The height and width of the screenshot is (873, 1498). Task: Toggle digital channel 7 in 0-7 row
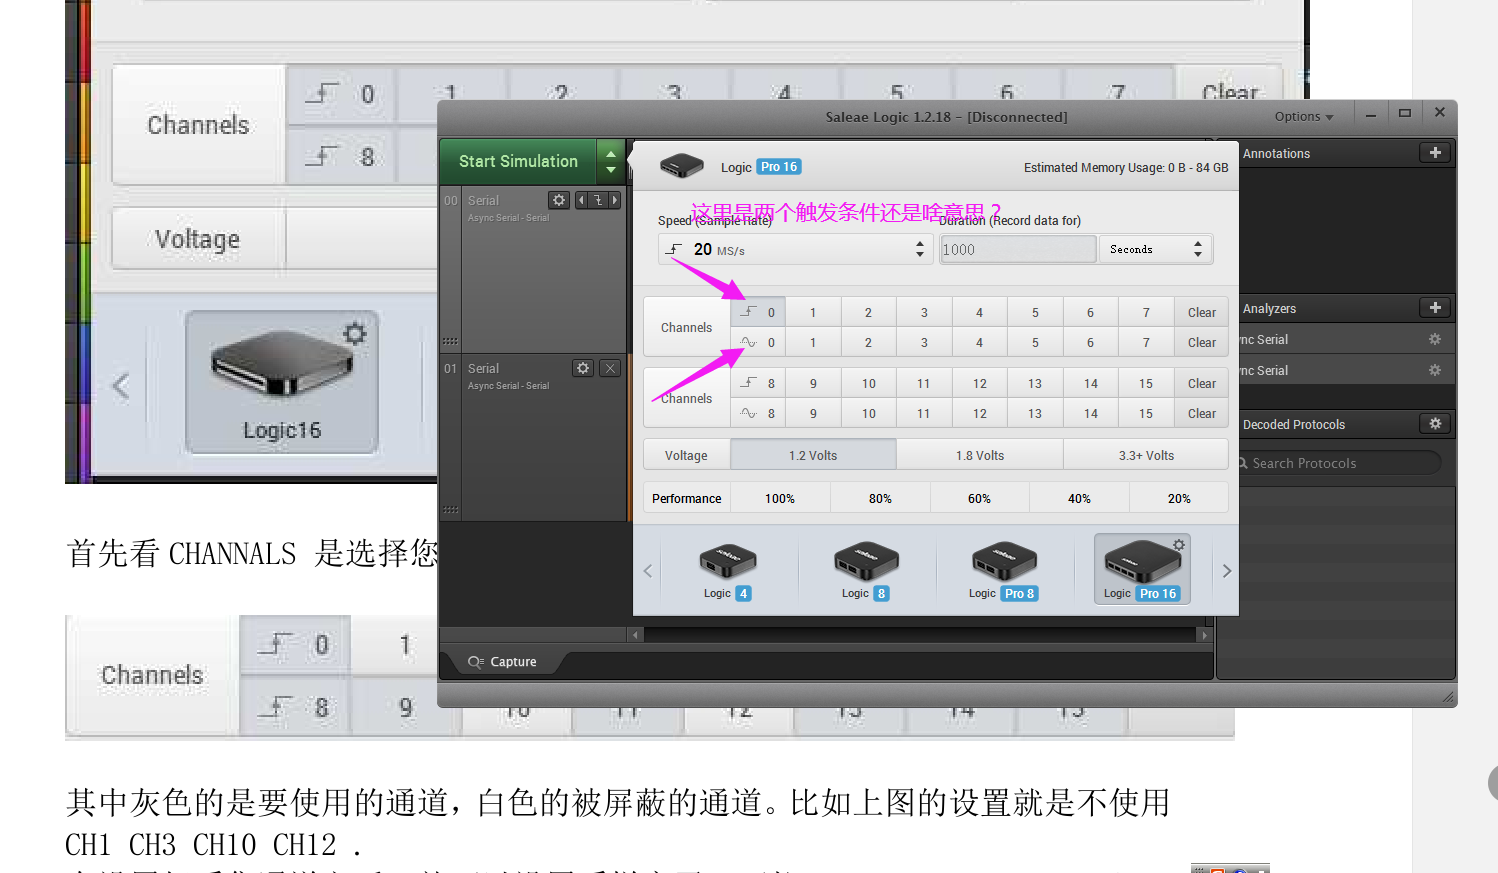(1146, 312)
